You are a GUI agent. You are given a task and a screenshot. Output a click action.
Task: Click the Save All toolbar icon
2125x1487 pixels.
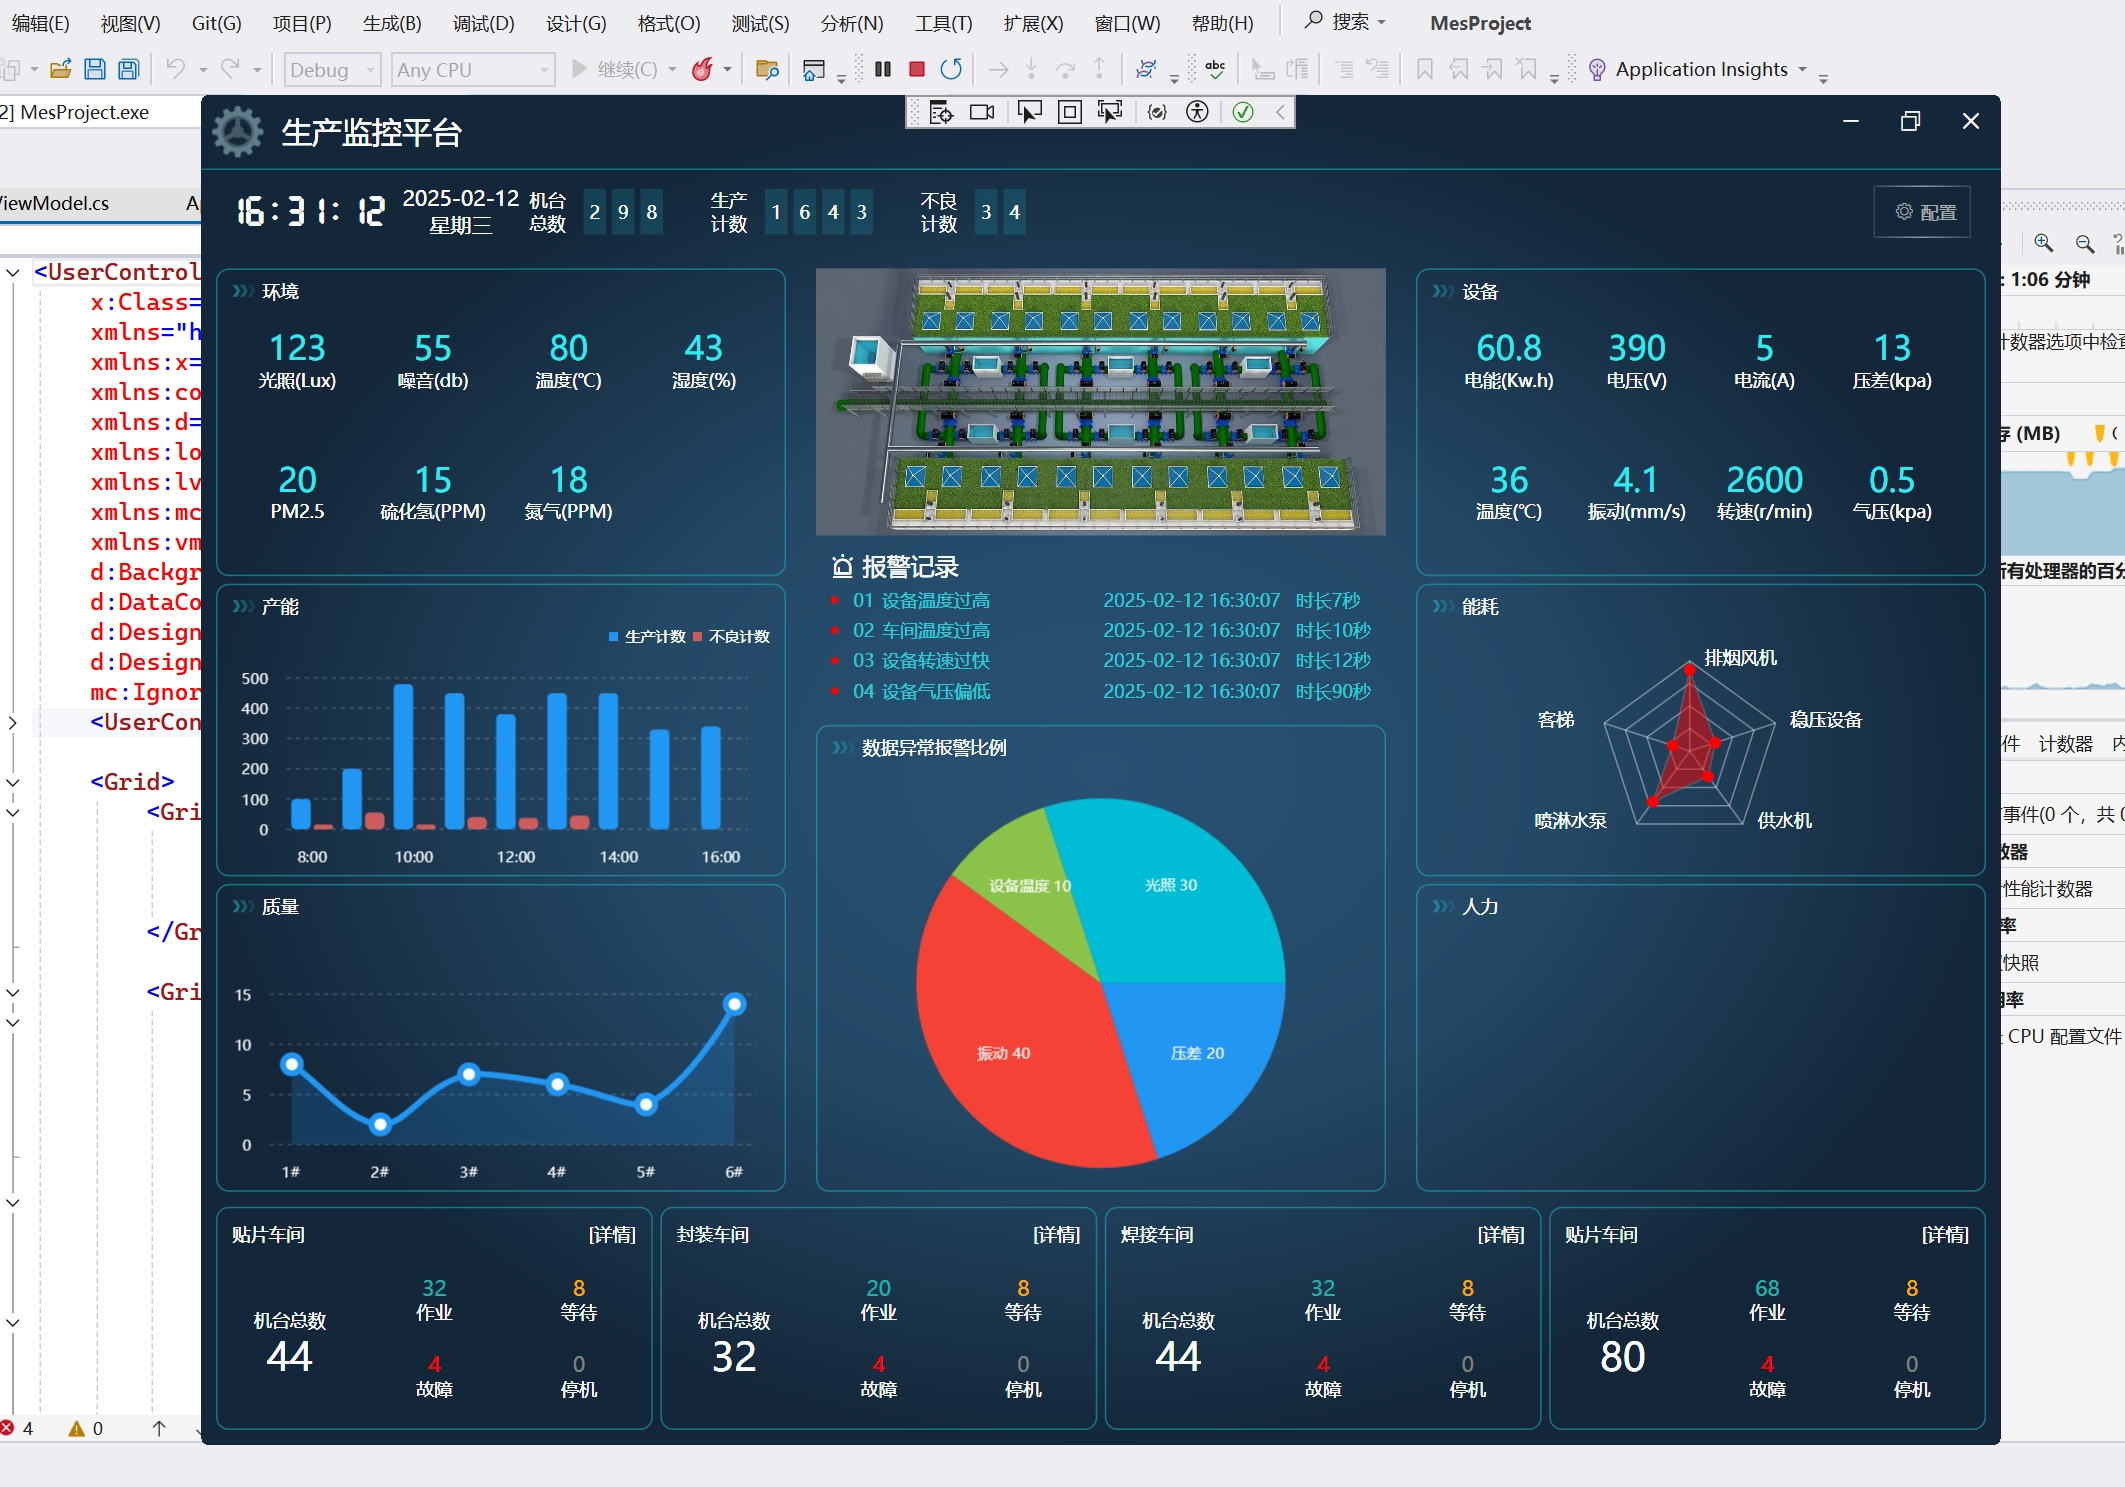129,69
